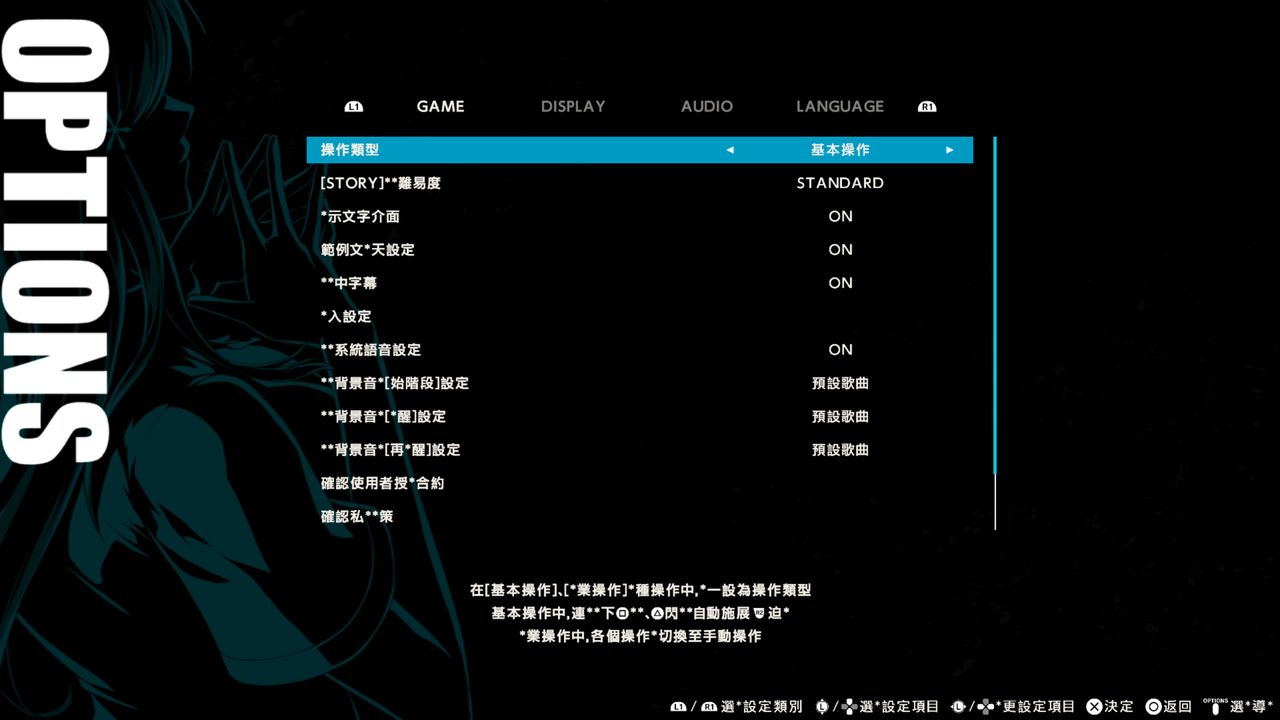
Task: Click the circle button icon for 返回
Action: pos(1153,707)
